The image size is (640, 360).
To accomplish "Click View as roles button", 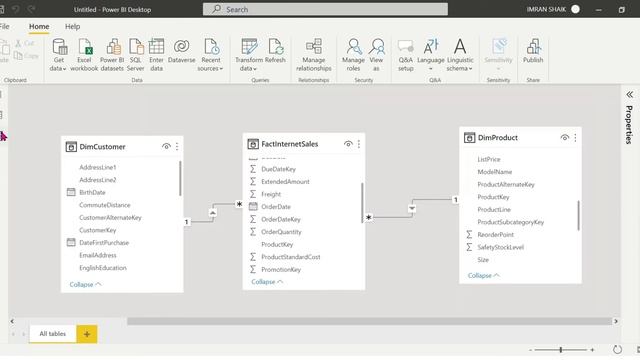I will point(376,55).
